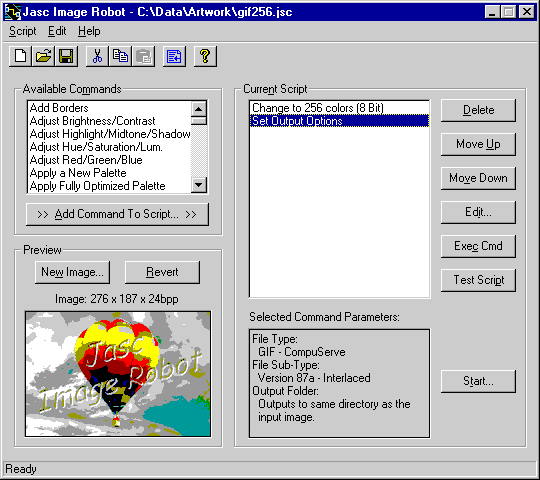Save the script using the floppy disk icon
Image resolution: width=540 pixels, height=480 pixels.
(x=66, y=56)
